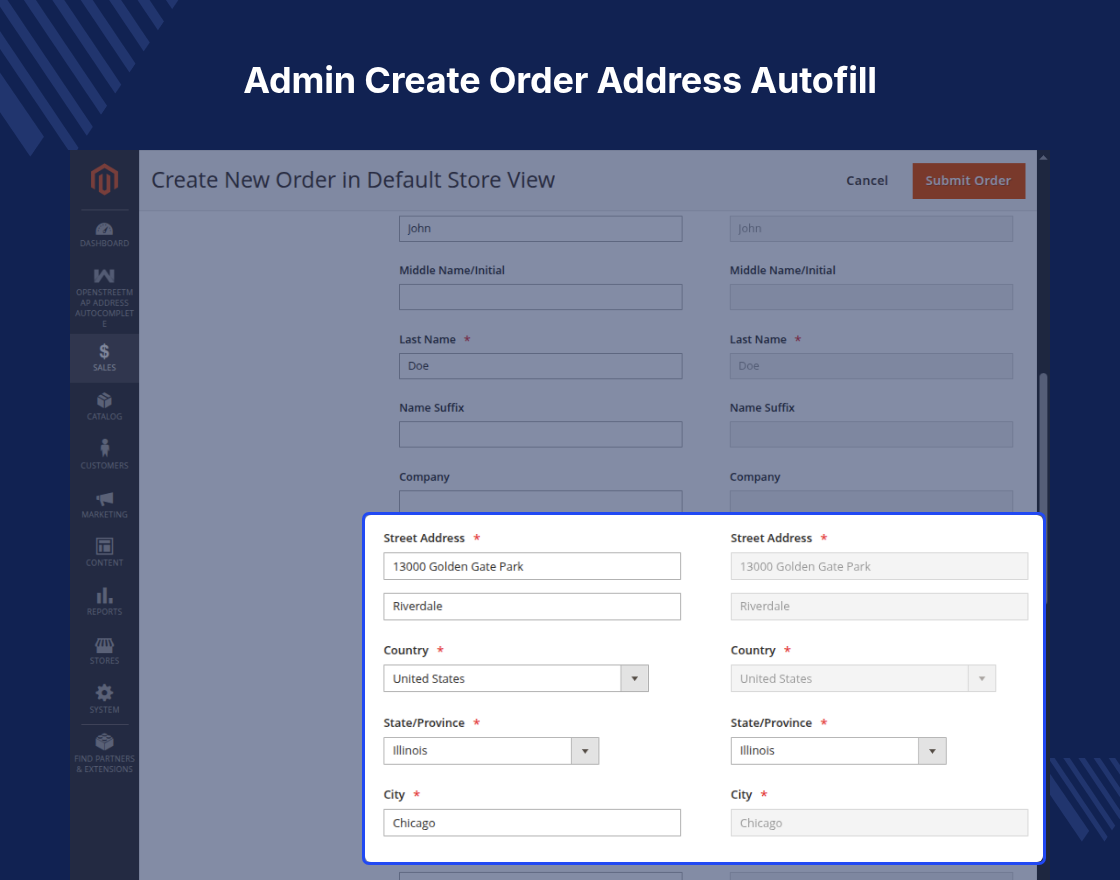This screenshot has width=1120, height=880.
Task: Click shipping street field 13000 Golden Gate Park
Action: pyautogui.click(x=879, y=566)
